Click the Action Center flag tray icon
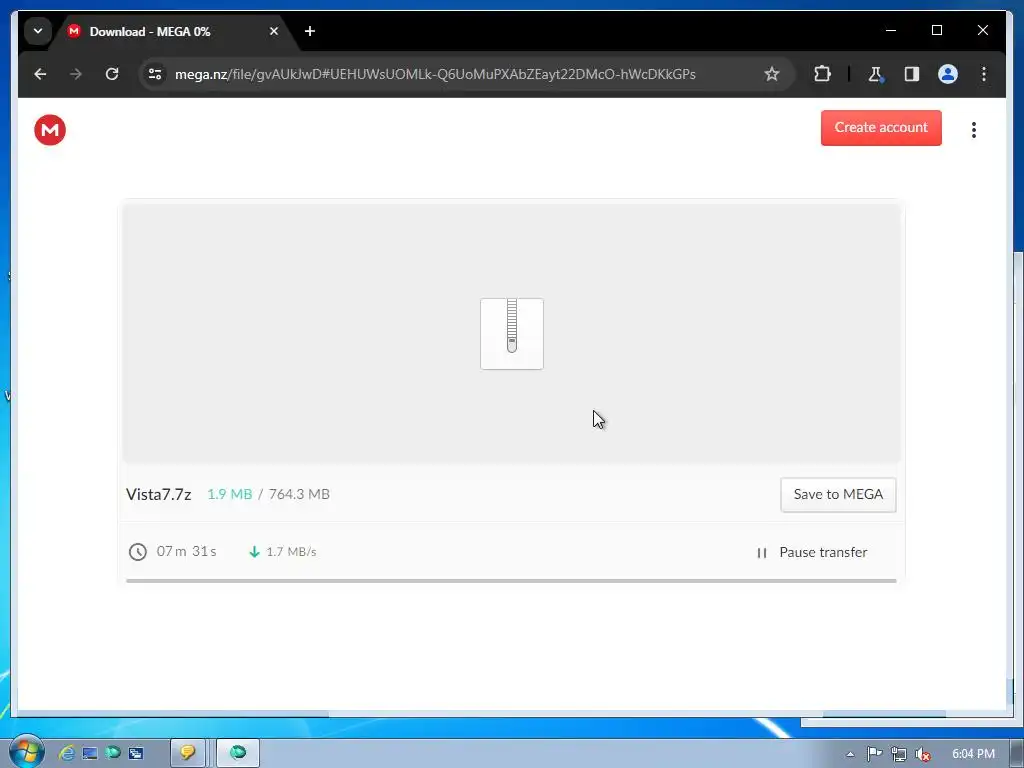This screenshot has width=1024, height=768. 874,754
